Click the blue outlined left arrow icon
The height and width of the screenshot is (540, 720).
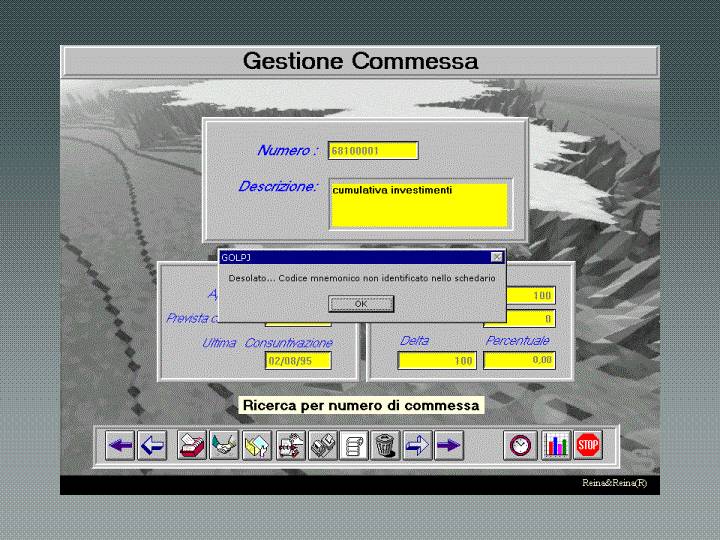pyautogui.click(x=152, y=446)
